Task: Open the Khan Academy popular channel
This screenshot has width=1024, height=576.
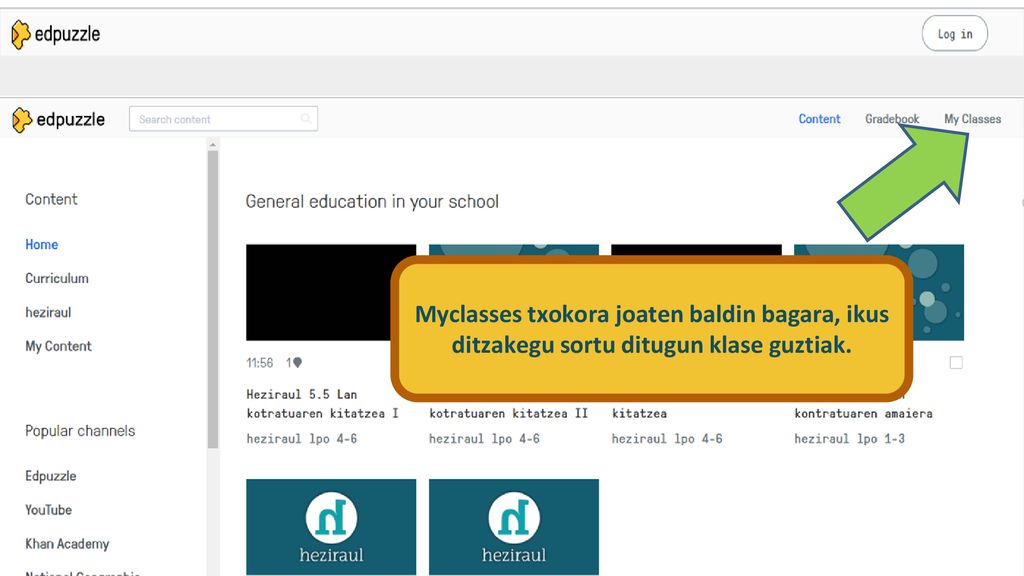Action: [67, 544]
